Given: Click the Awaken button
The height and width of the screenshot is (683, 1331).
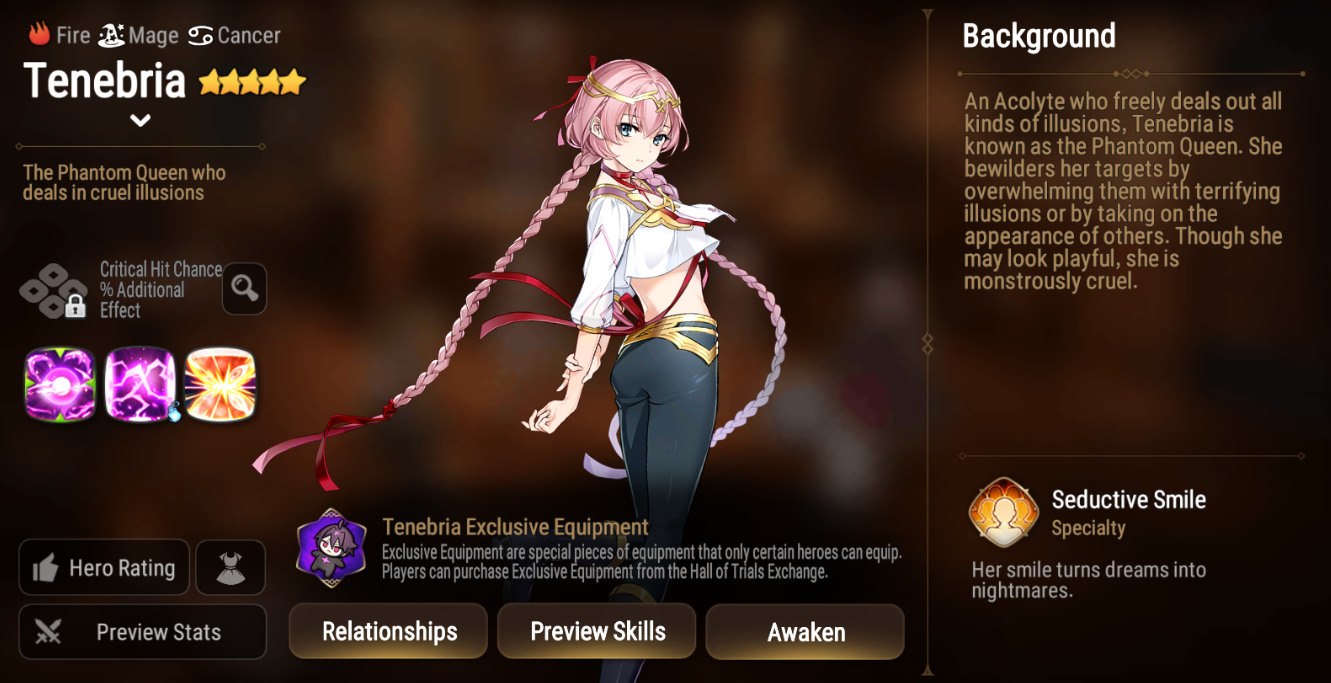Looking at the screenshot, I should point(806,631).
